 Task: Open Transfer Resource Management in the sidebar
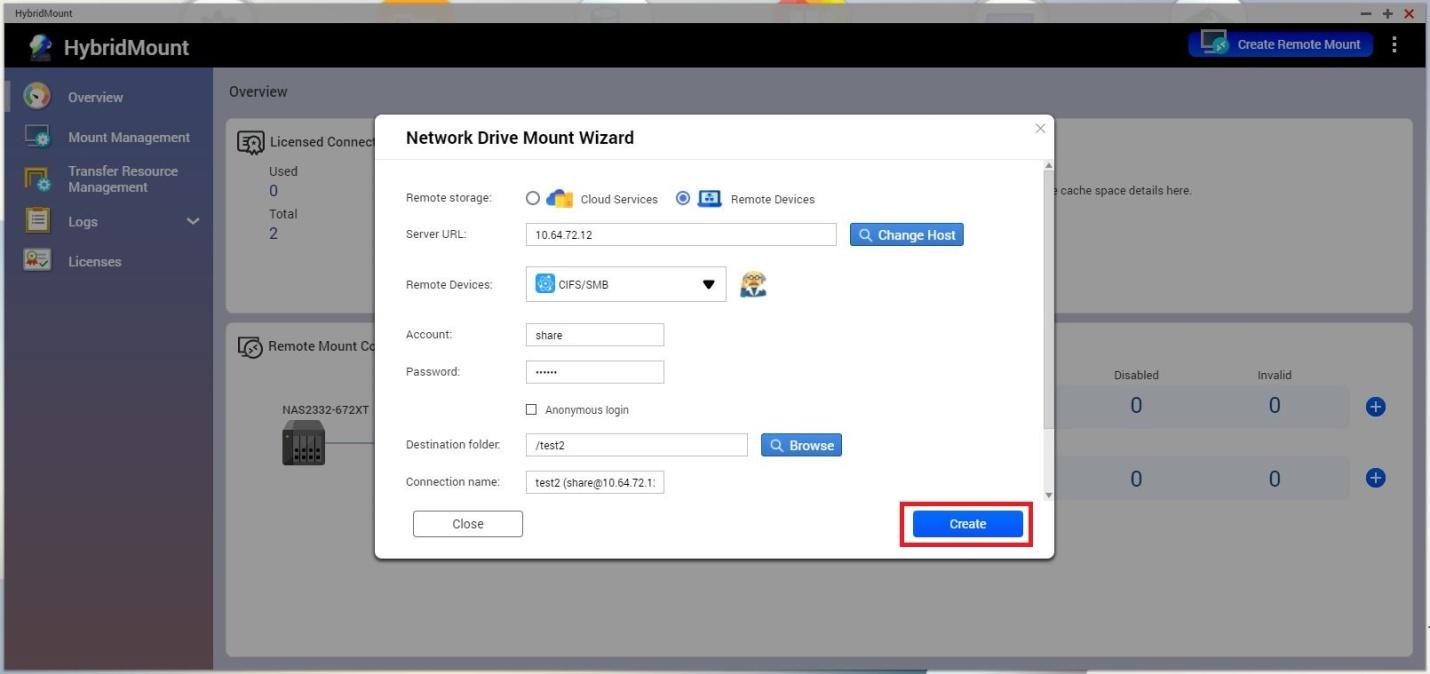tap(123, 179)
